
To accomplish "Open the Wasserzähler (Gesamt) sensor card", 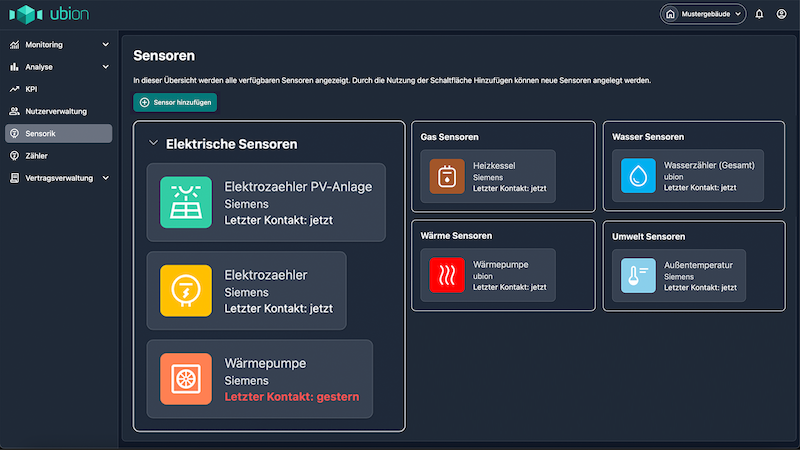I will 688,176.
